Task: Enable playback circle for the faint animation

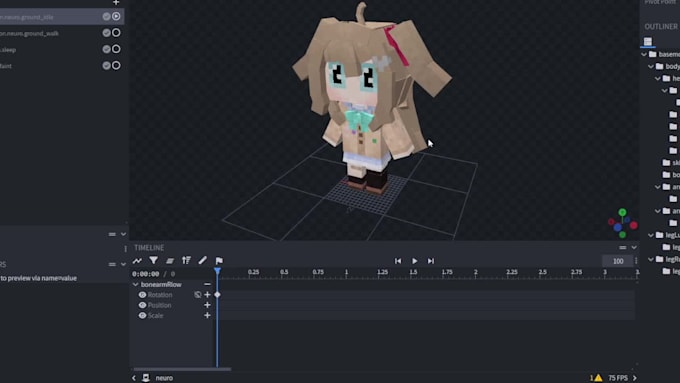Action: (116, 65)
